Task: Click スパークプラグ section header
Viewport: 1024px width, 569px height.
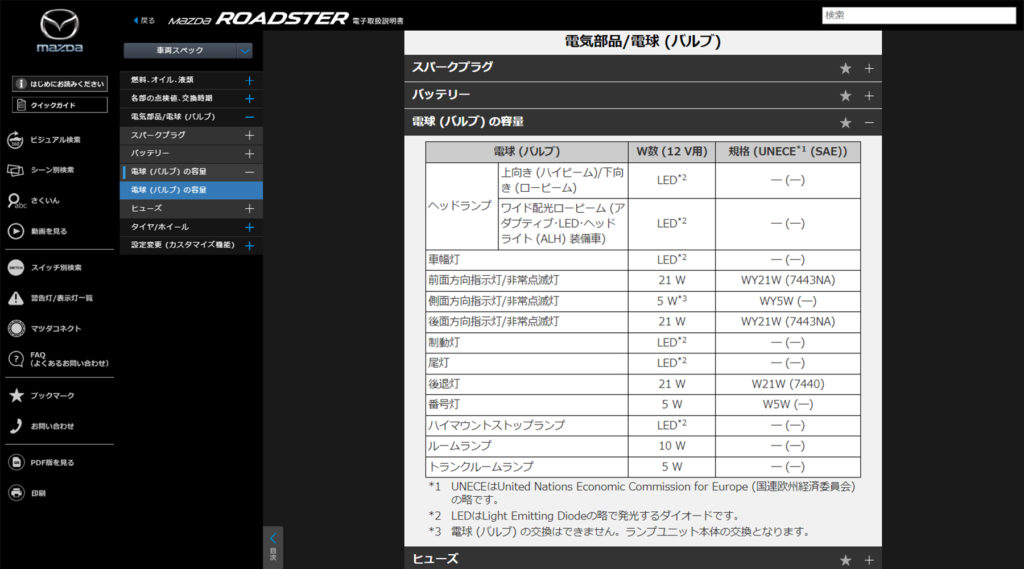Action: click(x=643, y=68)
